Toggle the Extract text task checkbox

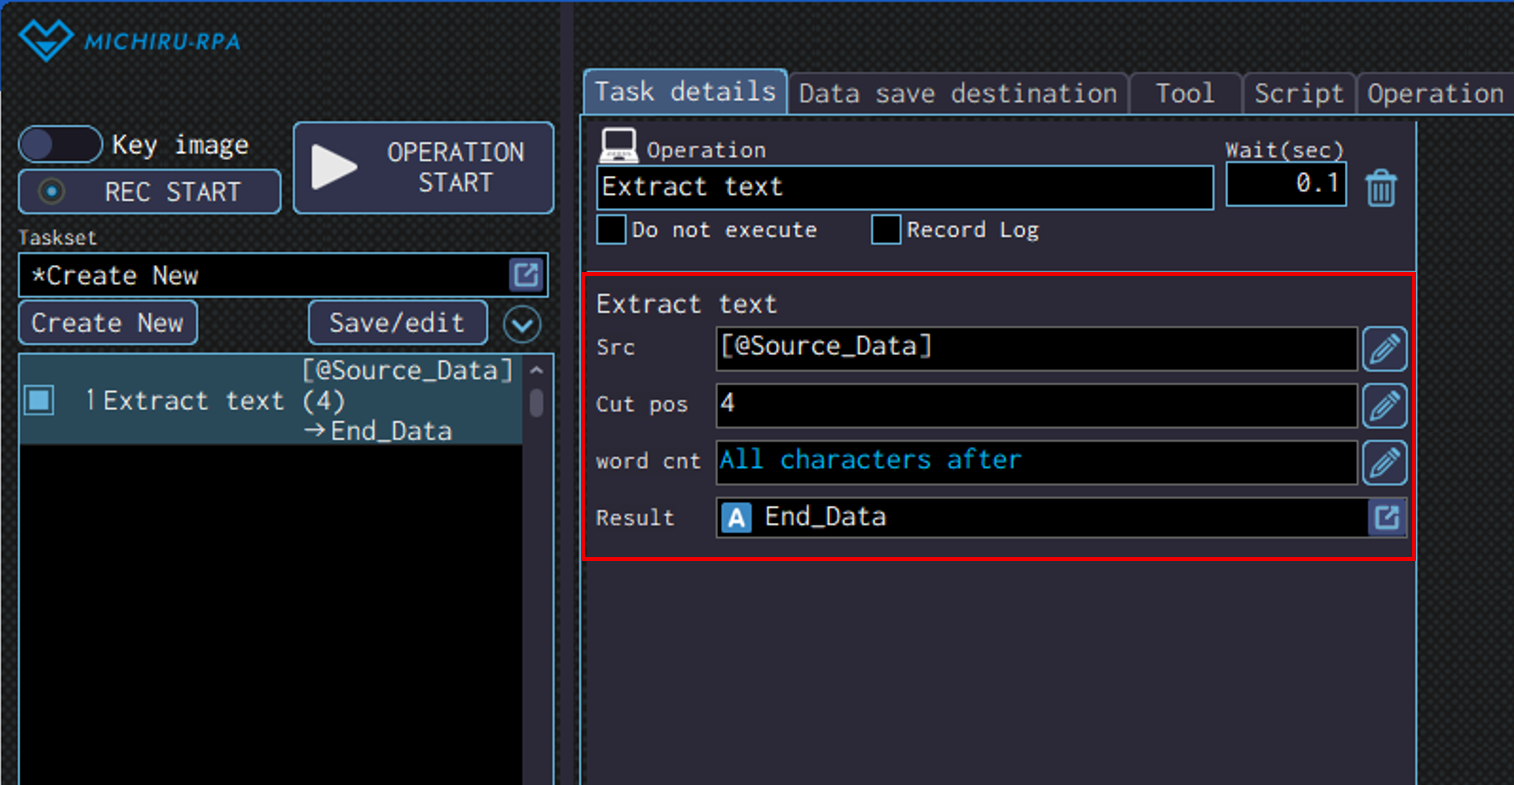point(40,401)
